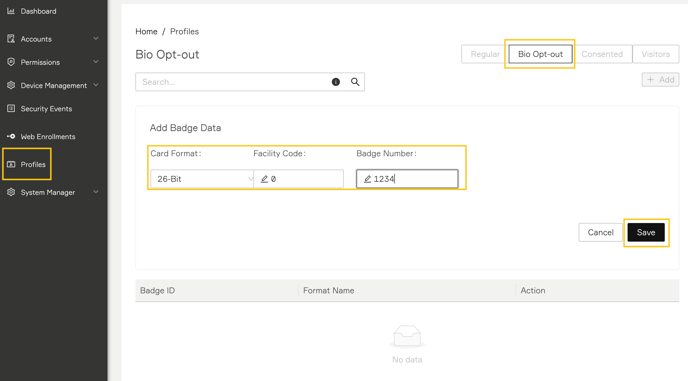The height and width of the screenshot is (381, 688).
Task: Open the Security Events list icon
Action: pos(11,108)
